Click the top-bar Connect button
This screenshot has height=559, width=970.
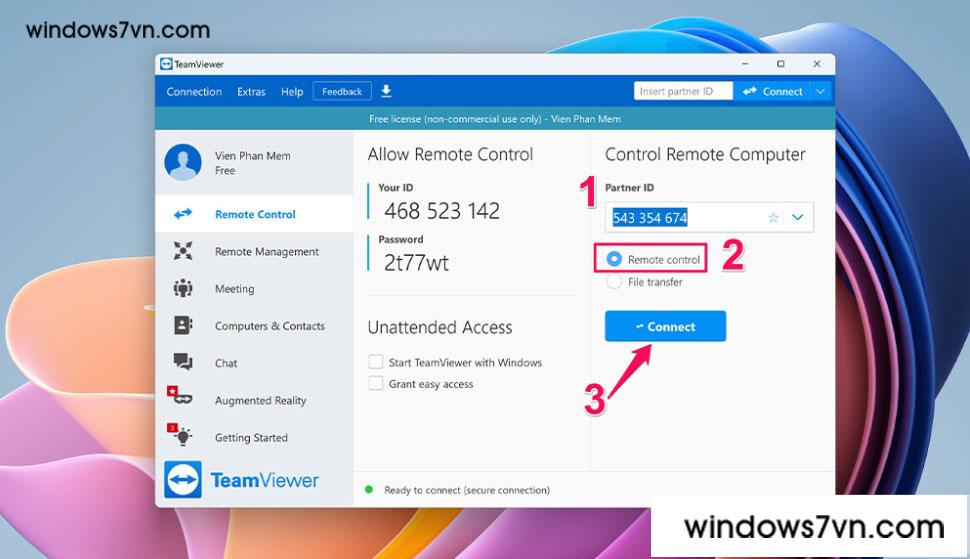(773, 92)
